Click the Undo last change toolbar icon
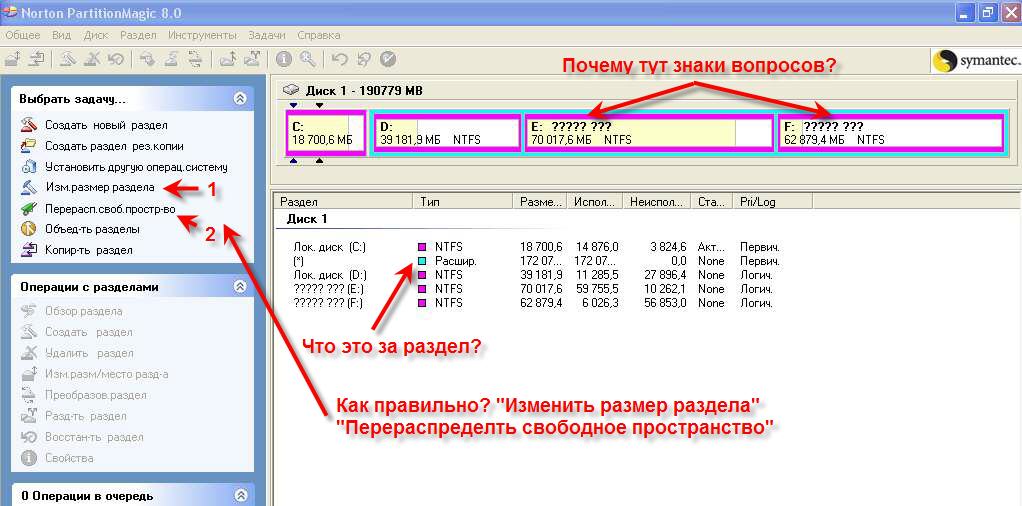 tap(339, 59)
